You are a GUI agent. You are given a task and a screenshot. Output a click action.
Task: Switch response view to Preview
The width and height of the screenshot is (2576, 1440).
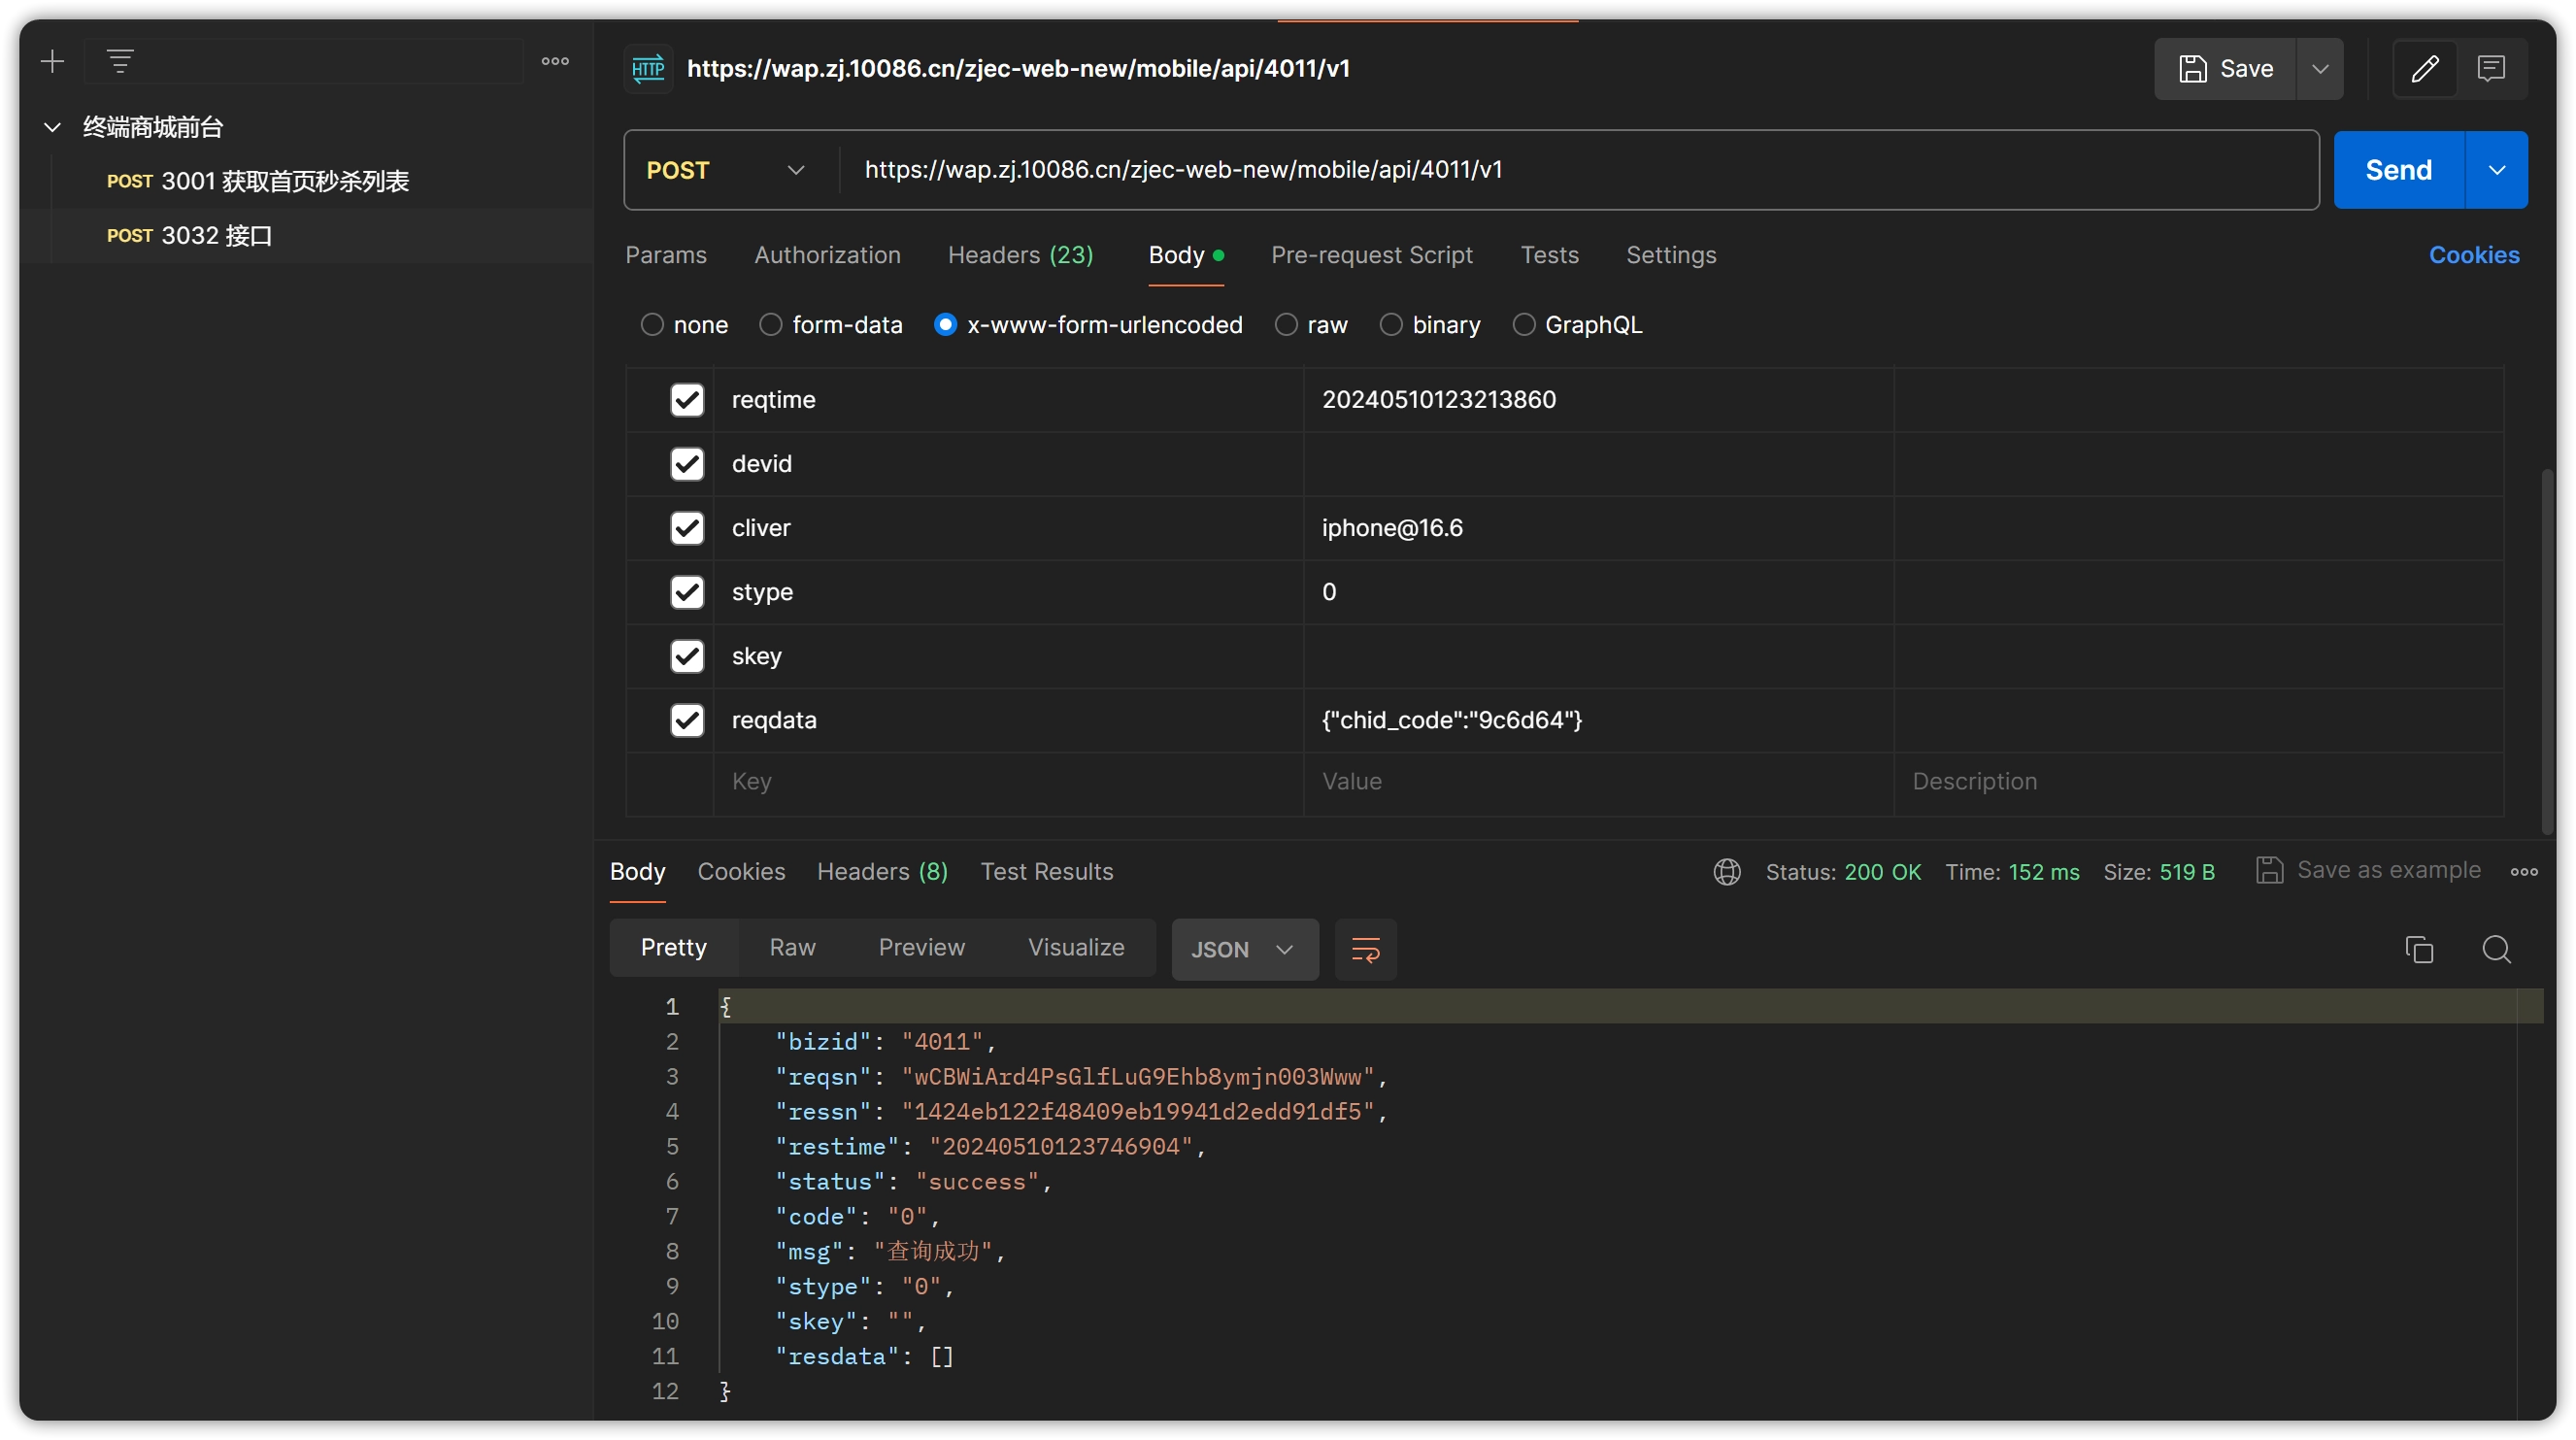point(921,947)
